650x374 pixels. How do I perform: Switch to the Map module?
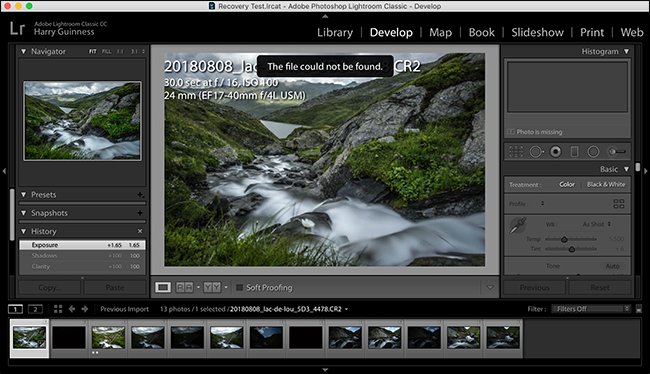point(440,32)
